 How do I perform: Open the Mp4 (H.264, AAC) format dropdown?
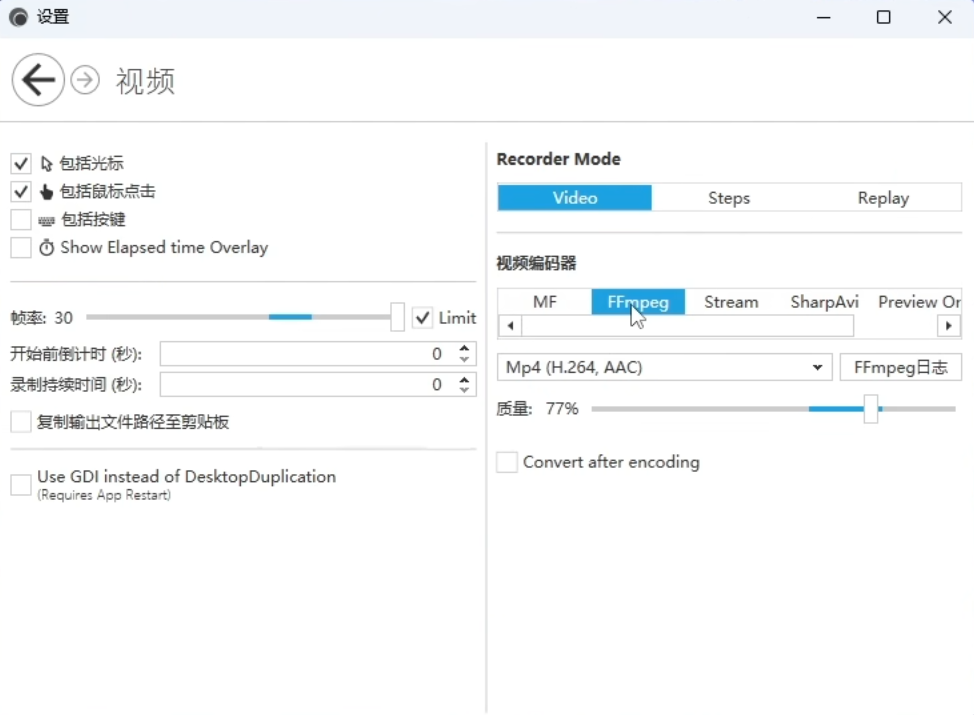tap(664, 367)
